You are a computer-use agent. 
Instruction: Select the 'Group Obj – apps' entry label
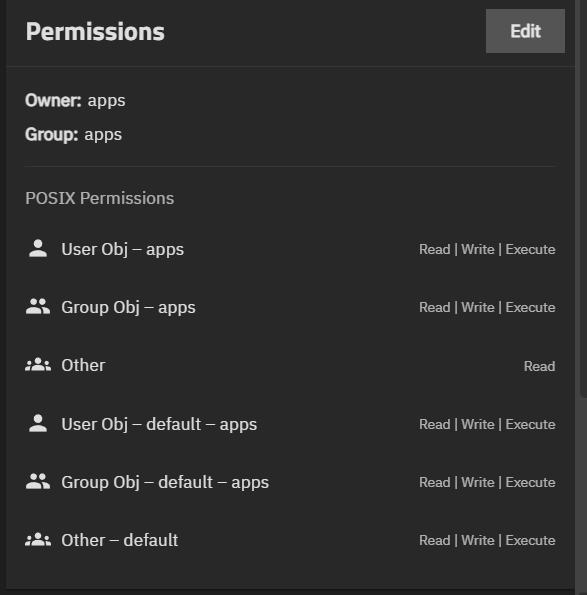[128, 308]
